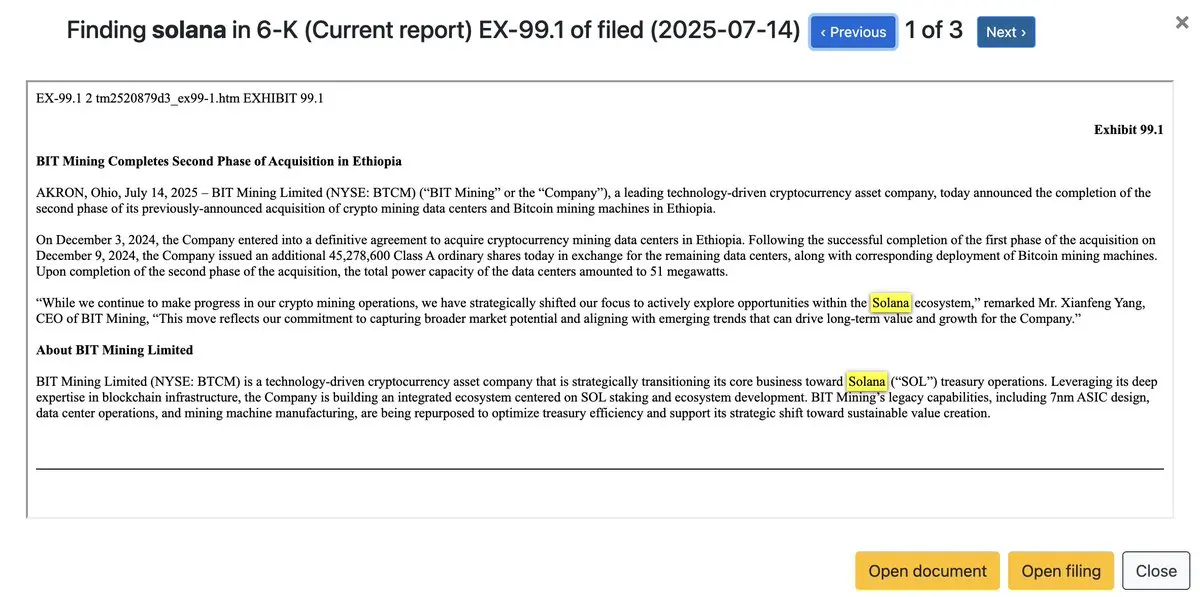The image size is (1200, 597).
Task: Click the 'About BIT Mining Limited' heading
Action: pos(115,350)
